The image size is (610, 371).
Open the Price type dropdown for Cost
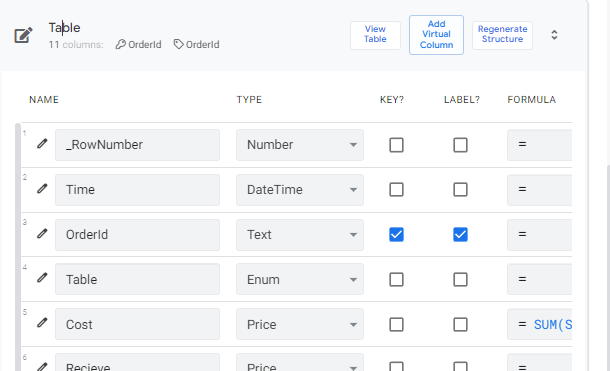pos(300,324)
